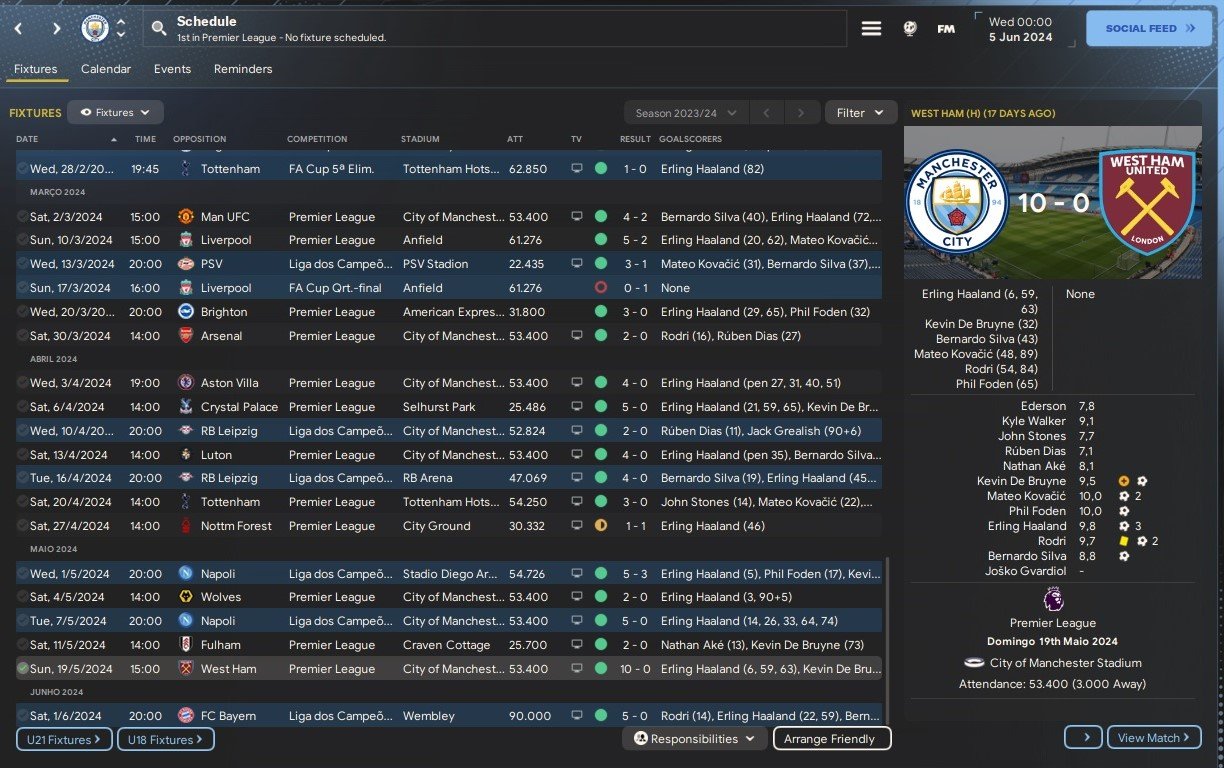Open the hamburger menu icon
1224x768 pixels.
pos(871,29)
